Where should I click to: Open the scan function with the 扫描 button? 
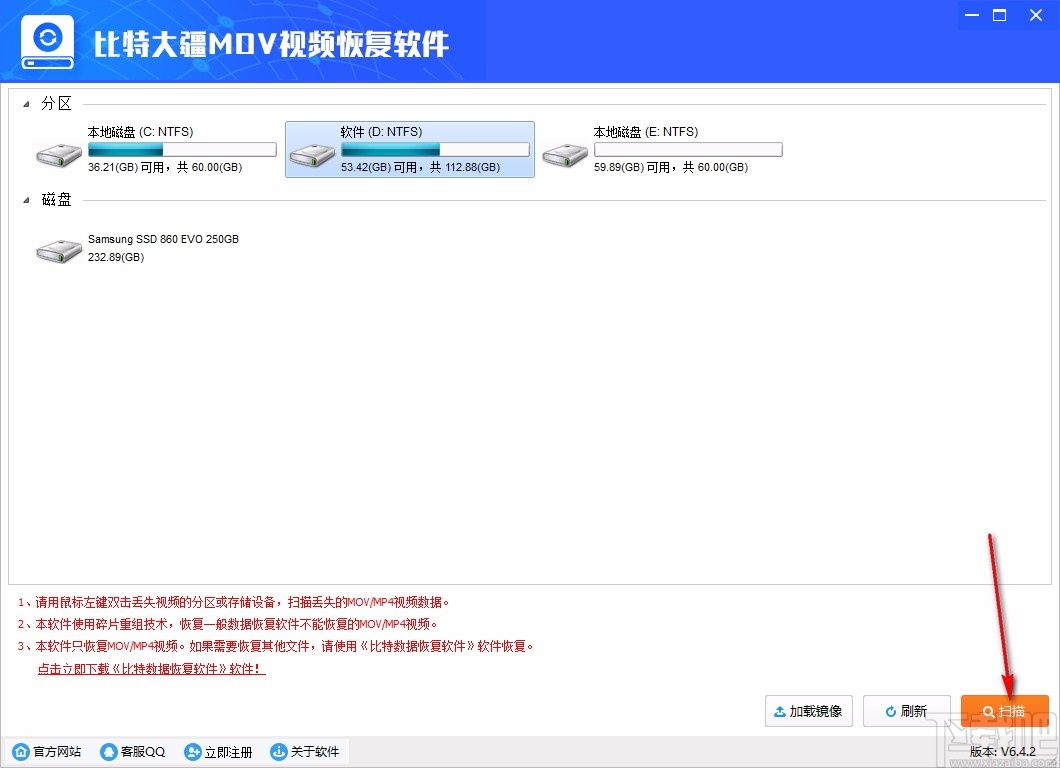1004,711
